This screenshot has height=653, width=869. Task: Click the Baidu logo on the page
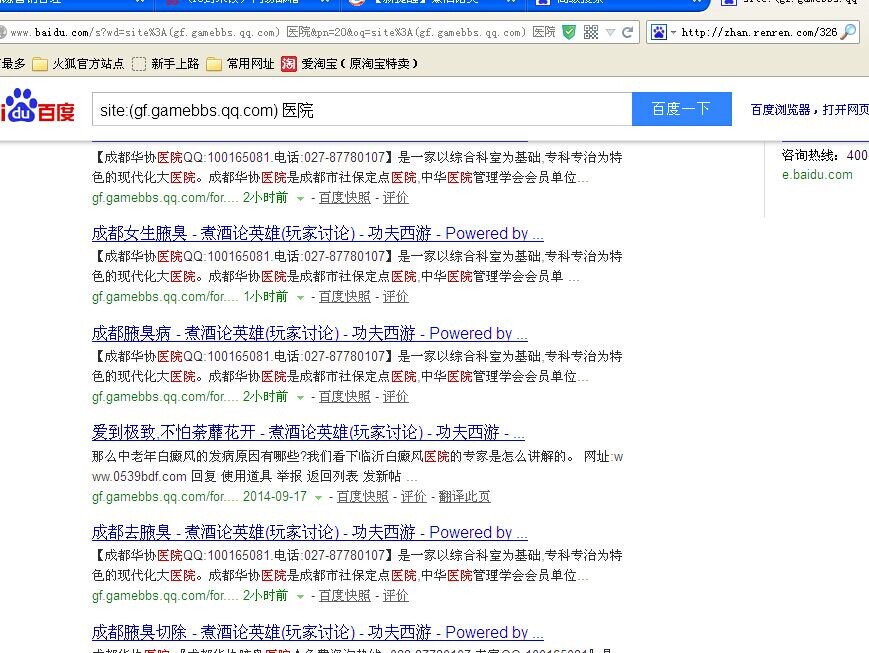tap(38, 108)
